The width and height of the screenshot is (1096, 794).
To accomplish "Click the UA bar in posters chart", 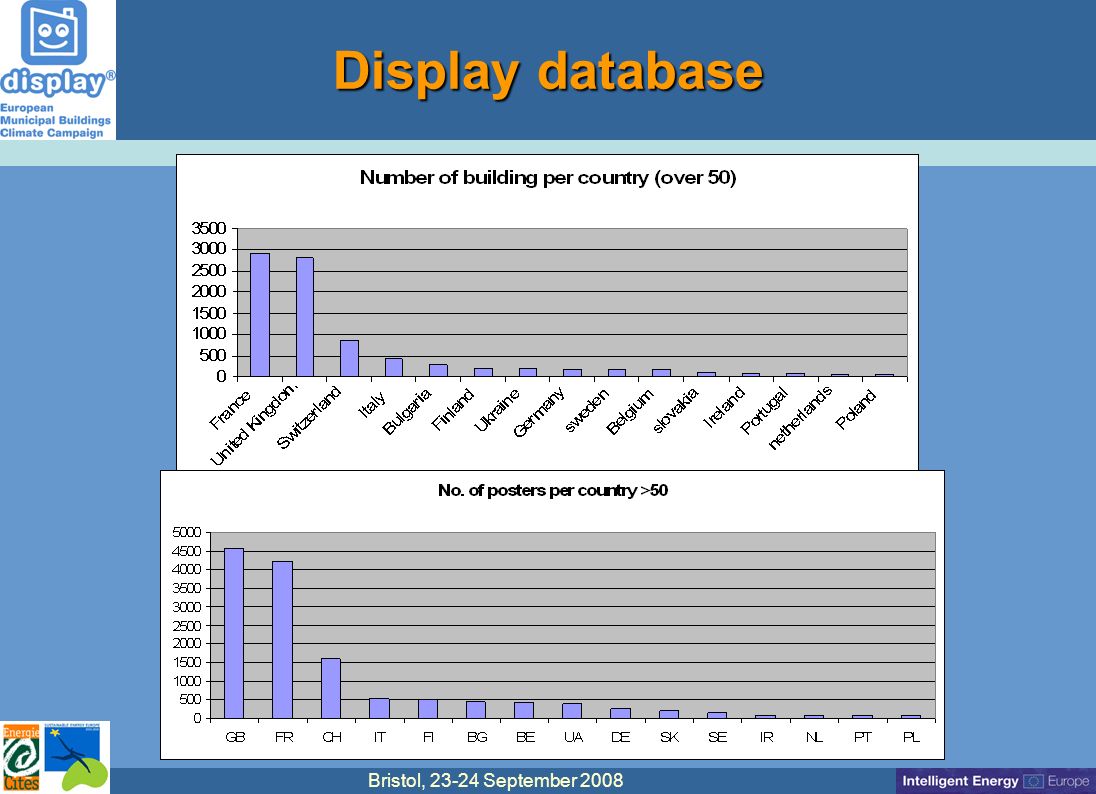I will [x=572, y=711].
